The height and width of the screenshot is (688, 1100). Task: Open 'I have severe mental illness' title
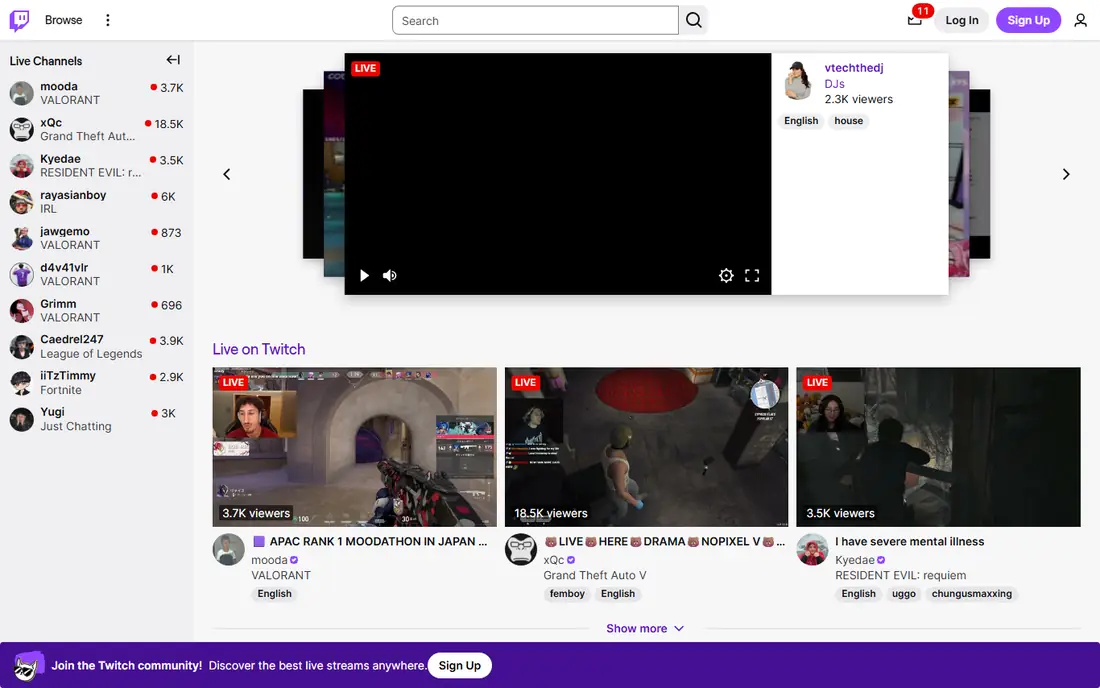click(909, 541)
